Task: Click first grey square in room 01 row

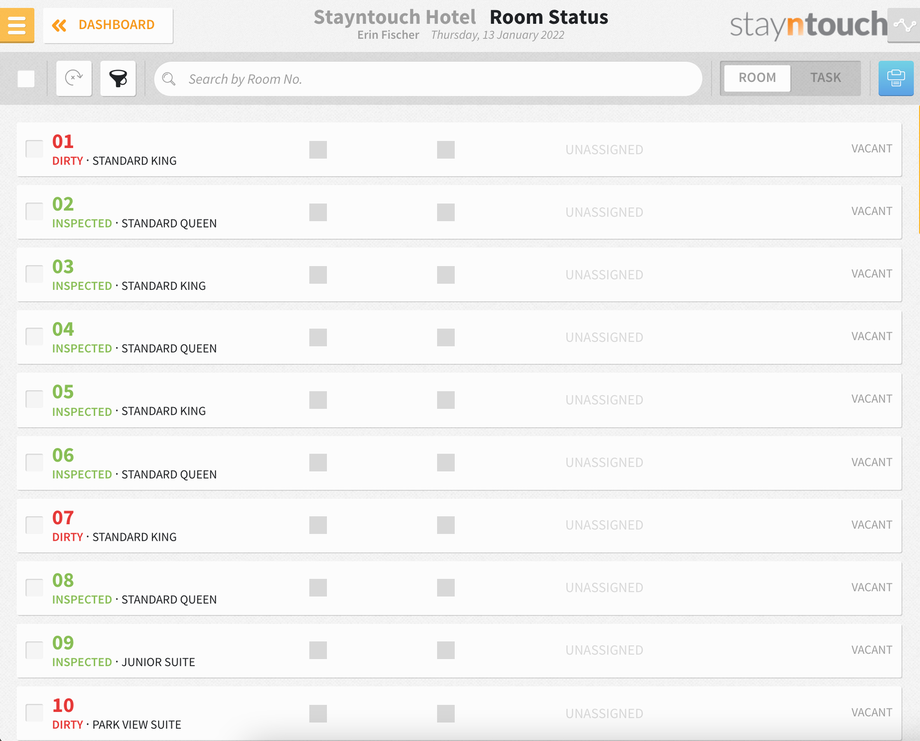Action: click(318, 150)
